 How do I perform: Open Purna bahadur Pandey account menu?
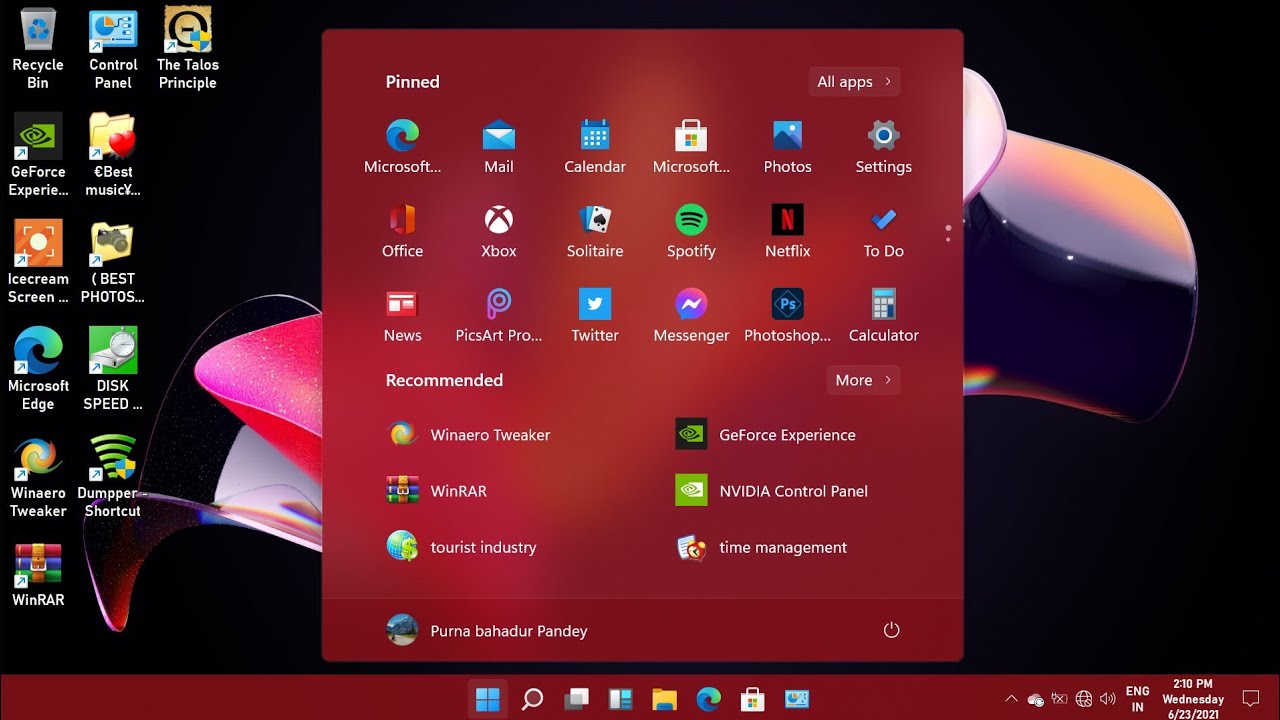pyautogui.click(x=487, y=630)
